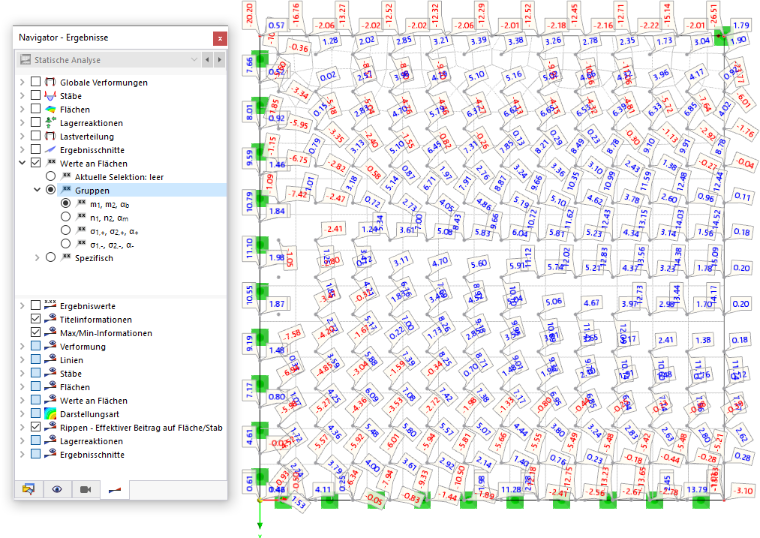The image size is (760, 538).
Task: Open the navigator data tab icon
Action: click(x=29, y=489)
